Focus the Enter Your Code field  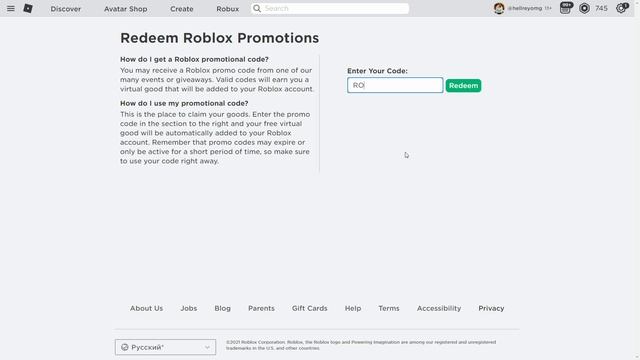point(395,85)
